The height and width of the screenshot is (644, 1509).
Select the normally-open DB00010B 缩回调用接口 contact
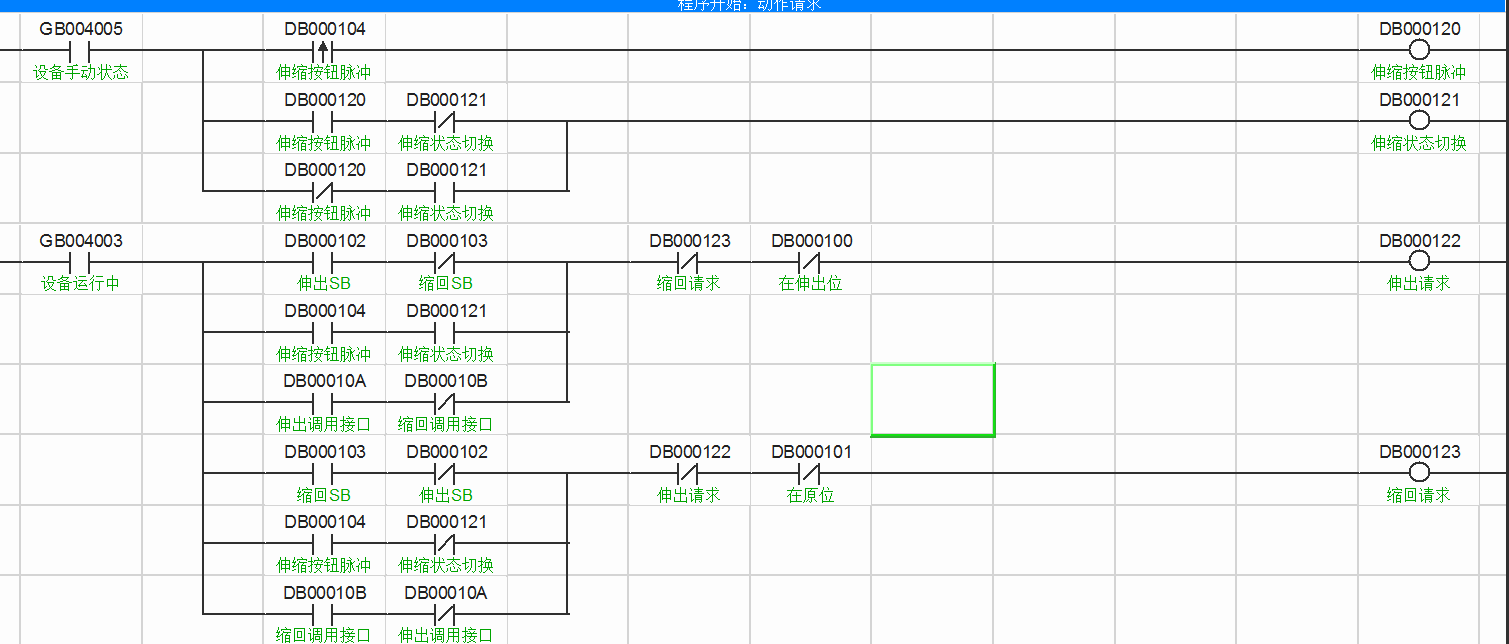[323, 614]
